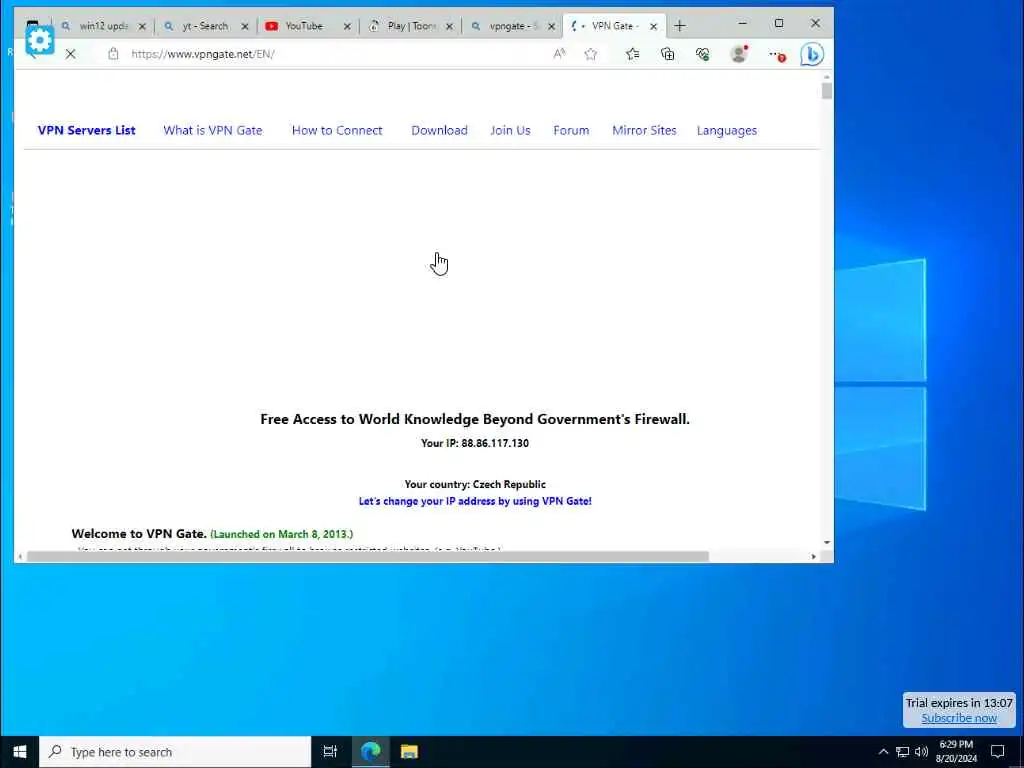Screen dimensions: 1024x768
Task: Click Welcome to VPN Gate heading
Action: point(139,534)
